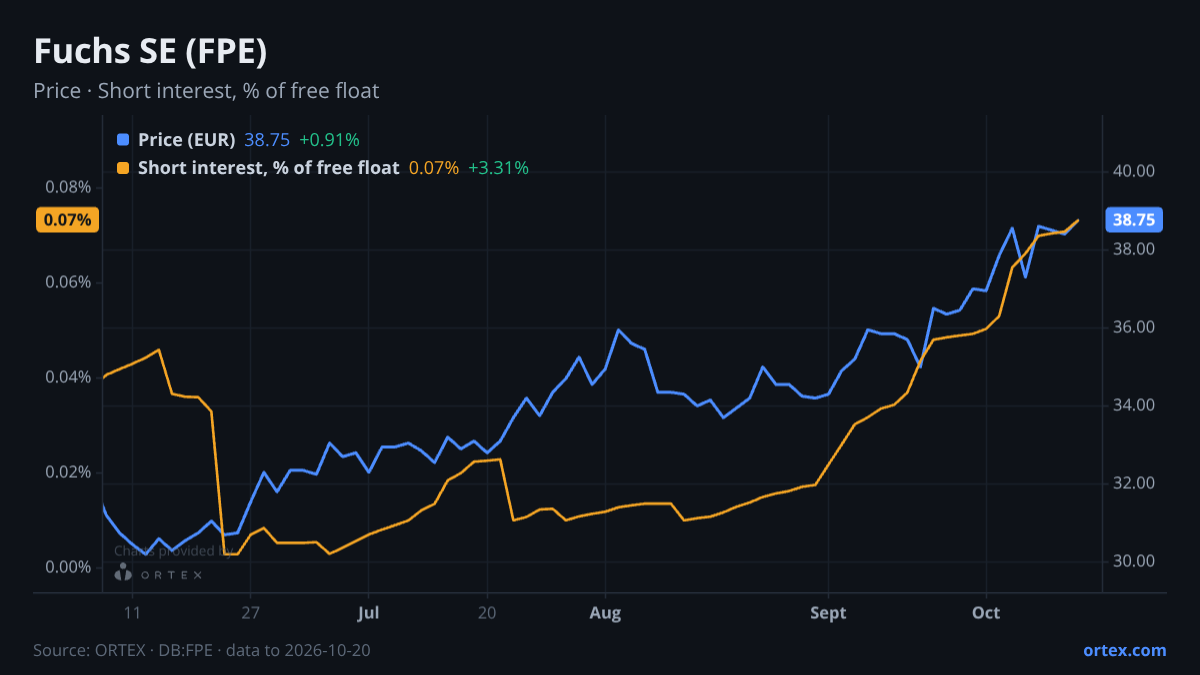Click the +0.91% price change value
The image size is (1200, 675).
tap(329, 140)
